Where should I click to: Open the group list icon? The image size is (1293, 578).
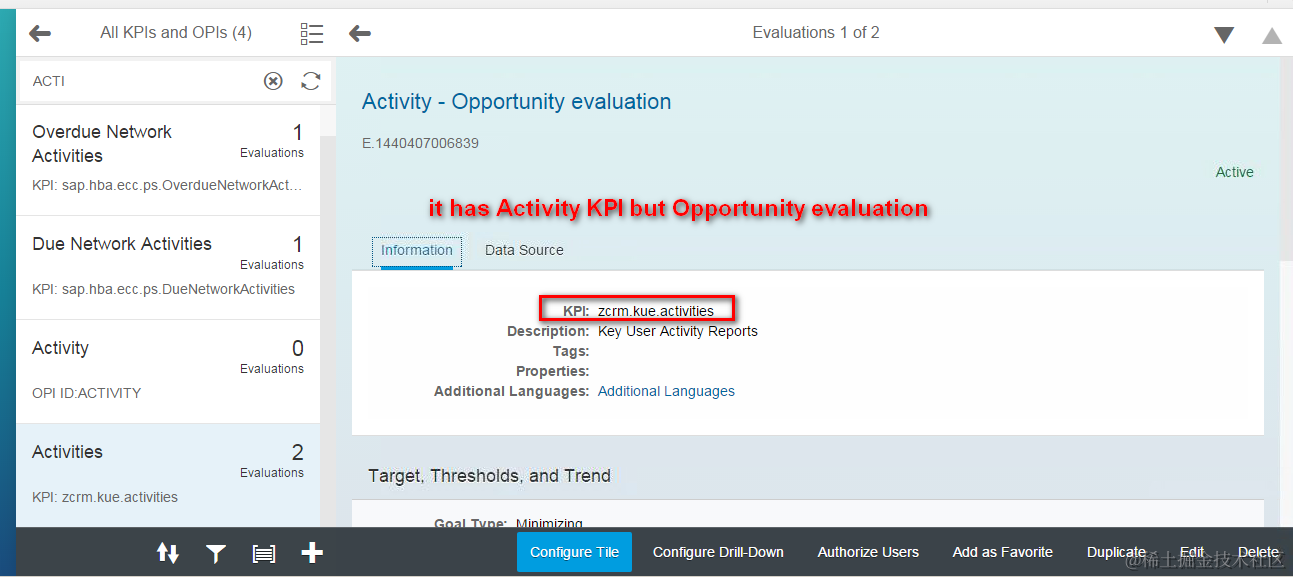coord(264,553)
